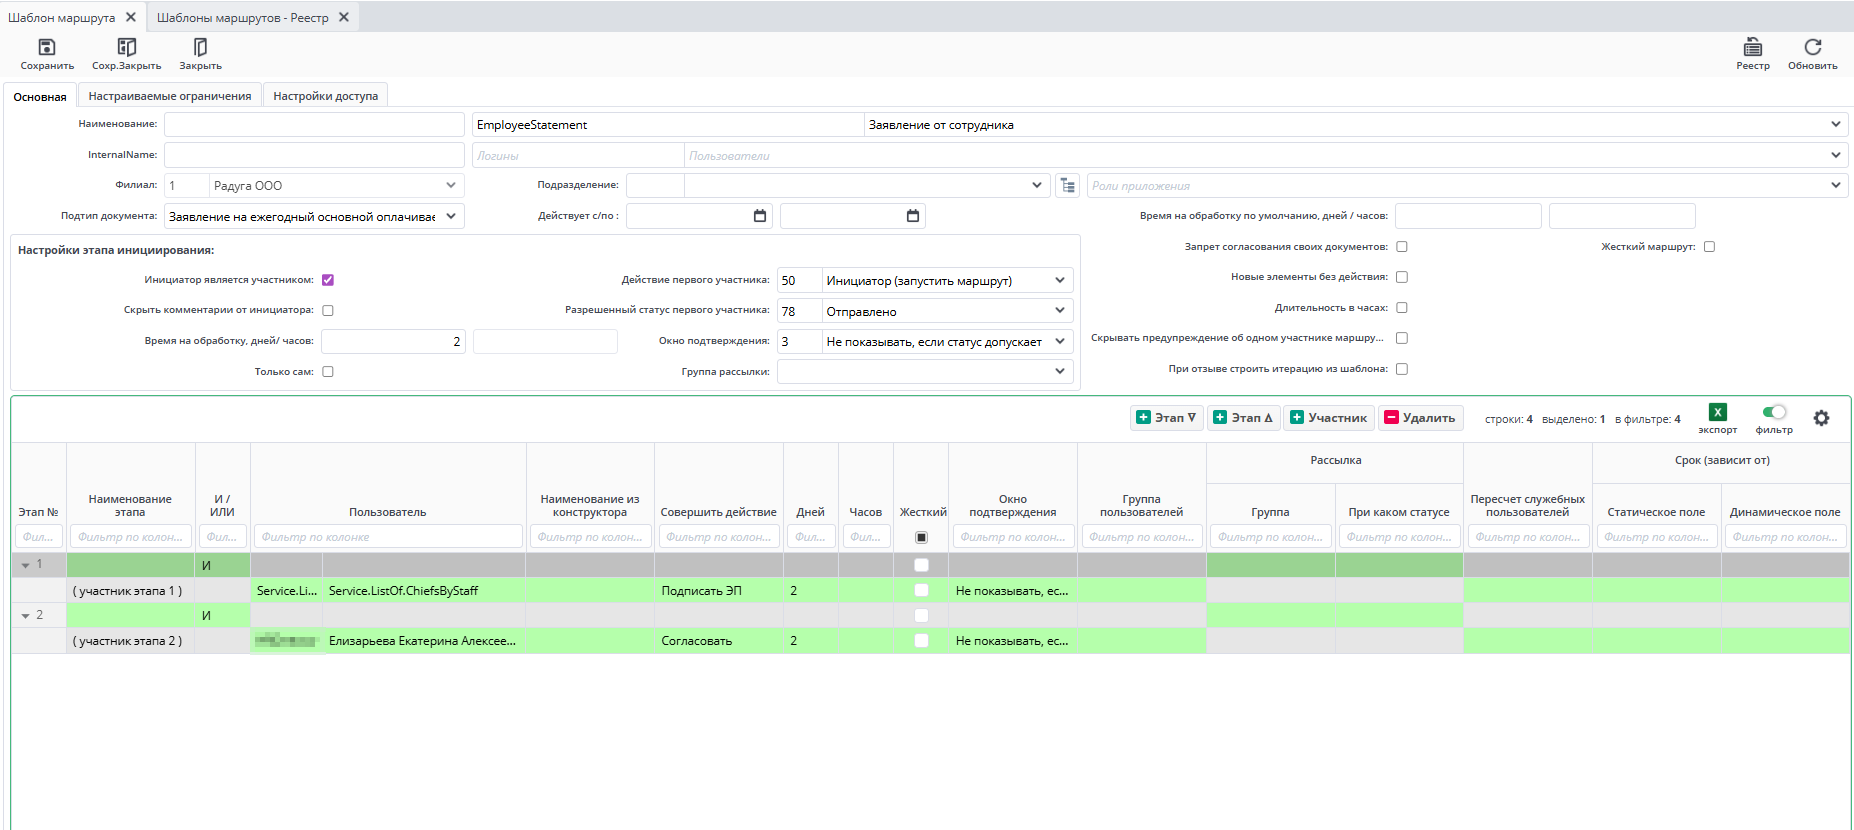Click the Участник add button
The width and height of the screenshot is (1854, 830).
coord(1327,418)
